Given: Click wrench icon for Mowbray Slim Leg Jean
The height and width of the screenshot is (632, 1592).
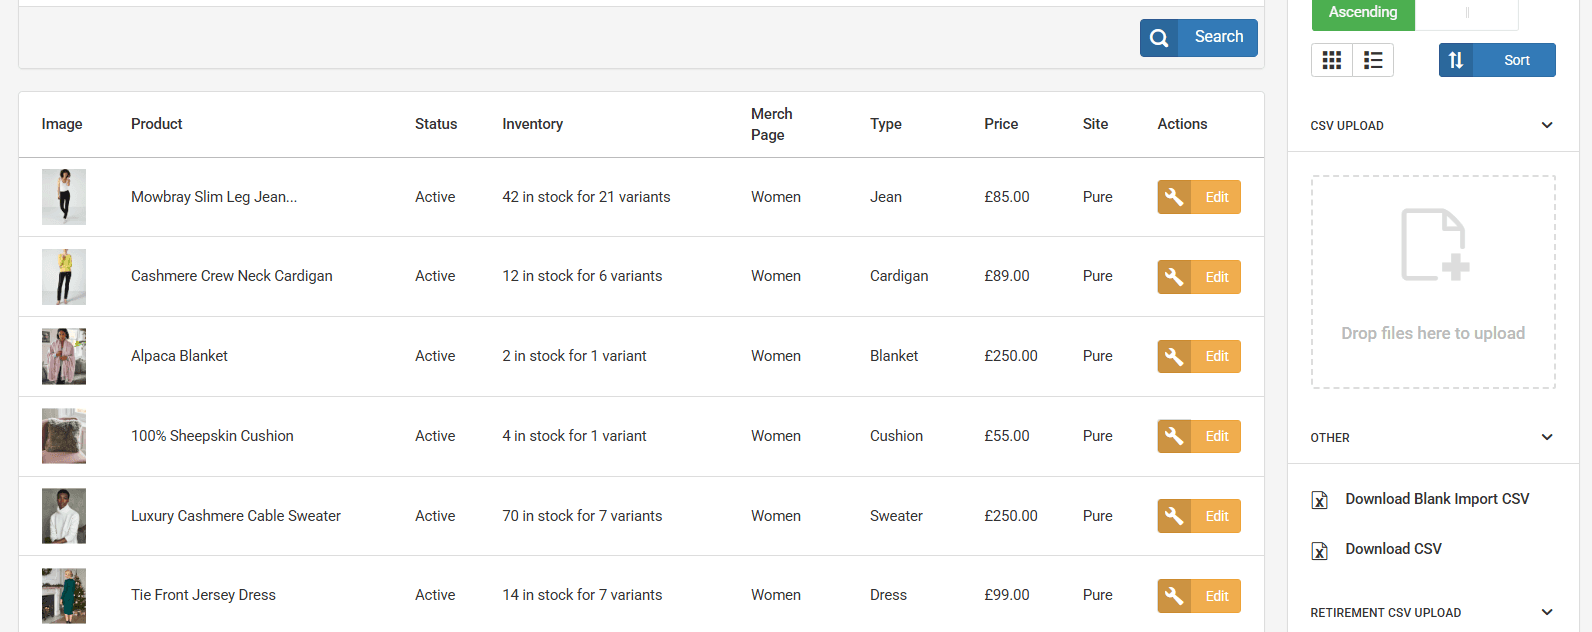Looking at the screenshot, I should tap(1174, 197).
